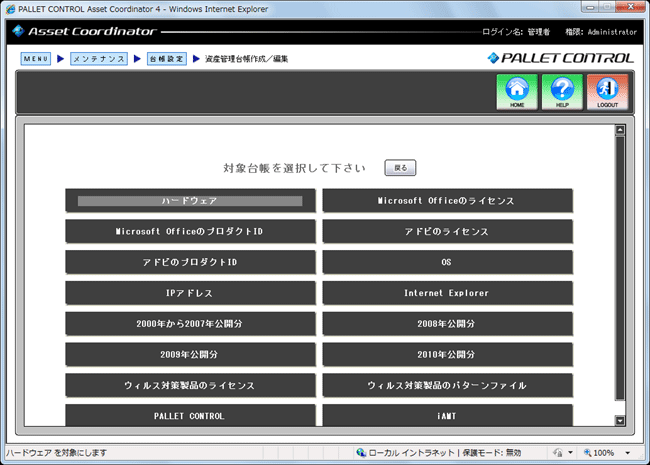
Task: Select the Internet Explorer ledger
Action: (x=448, y=293)
